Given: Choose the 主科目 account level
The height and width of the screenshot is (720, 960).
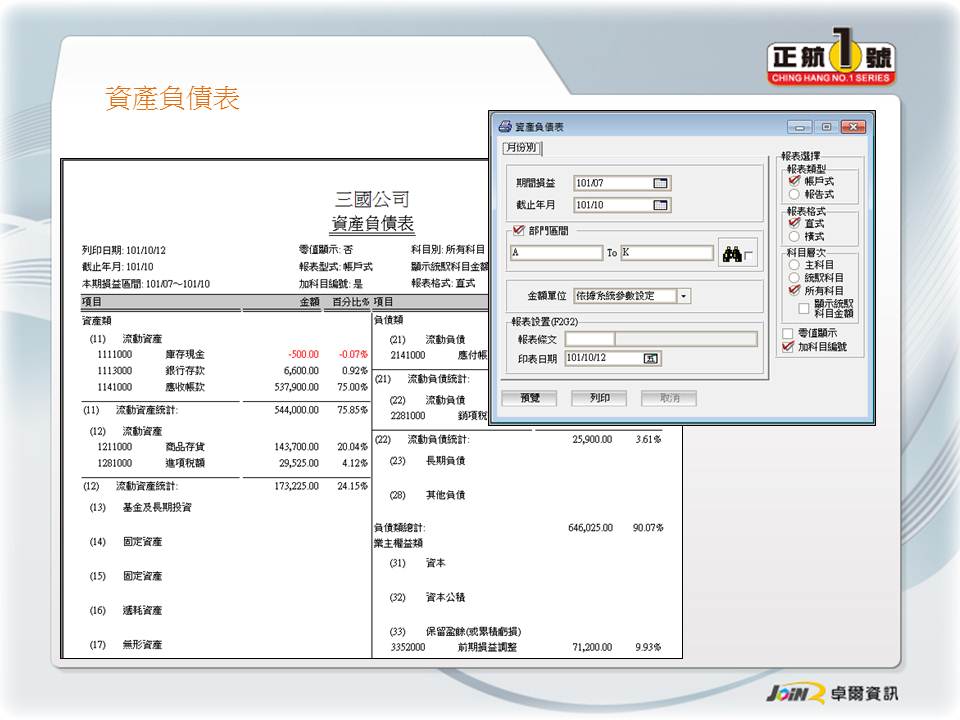Looking at the screenshot, I should click(794, 265).
